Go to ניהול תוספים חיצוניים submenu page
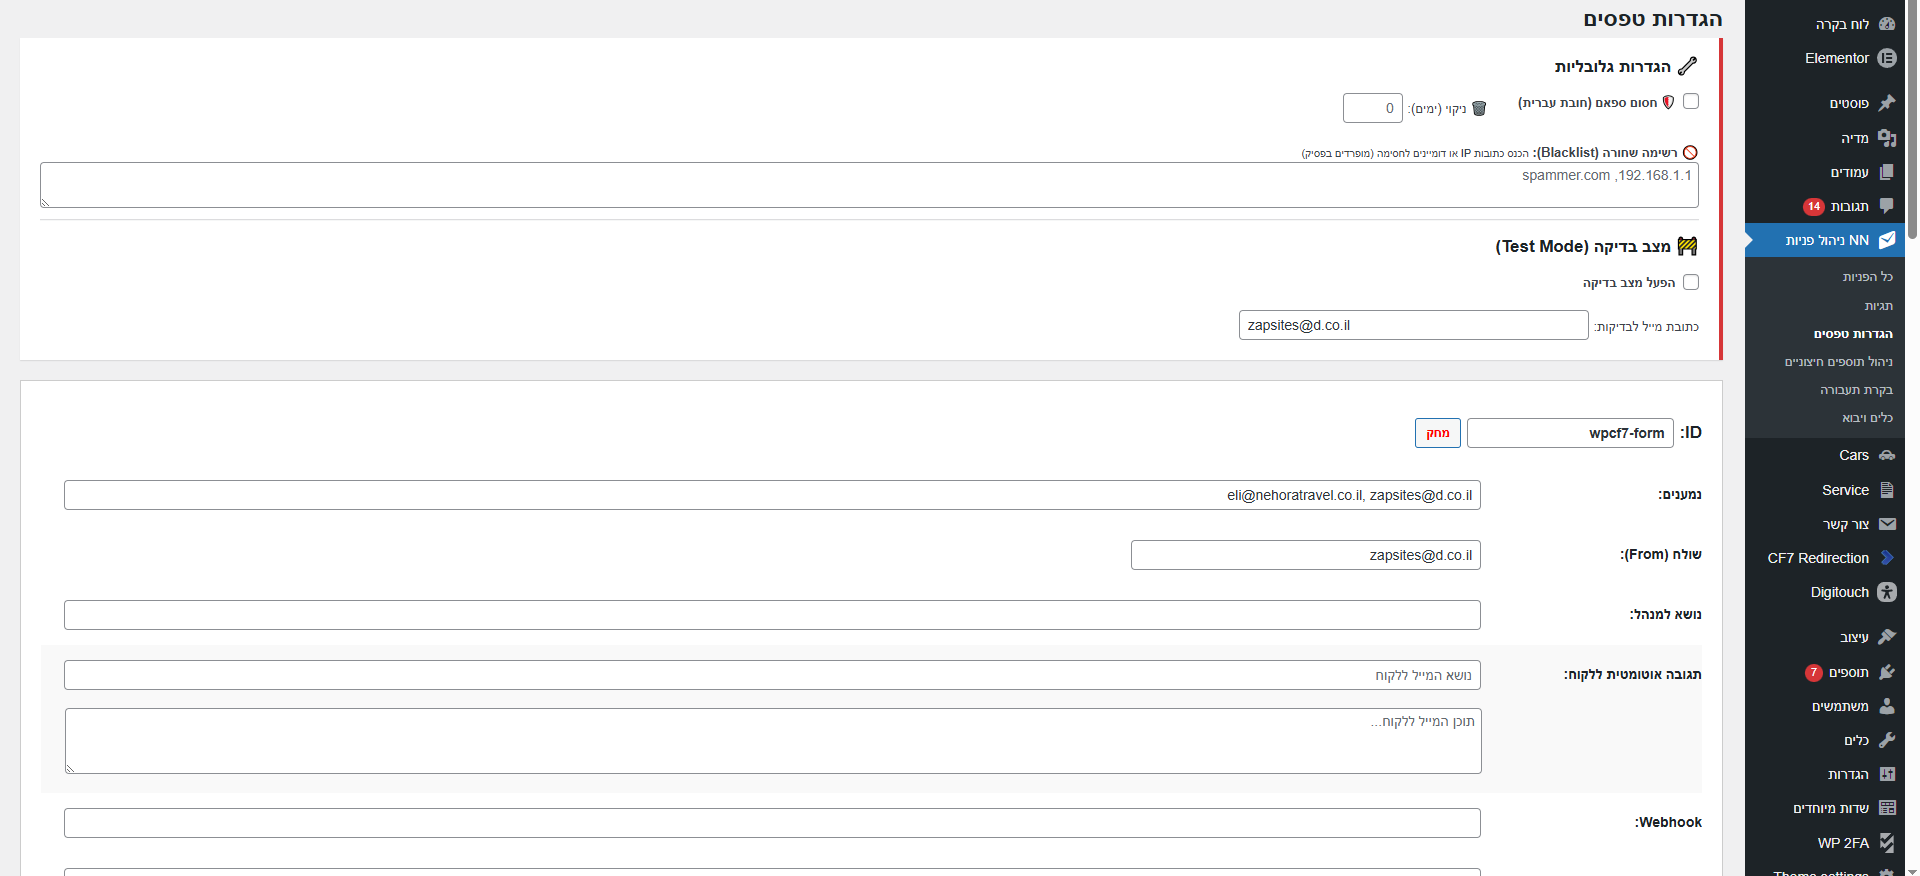The height and width of the screenshot is (876, 1920). pos(1838,362)
